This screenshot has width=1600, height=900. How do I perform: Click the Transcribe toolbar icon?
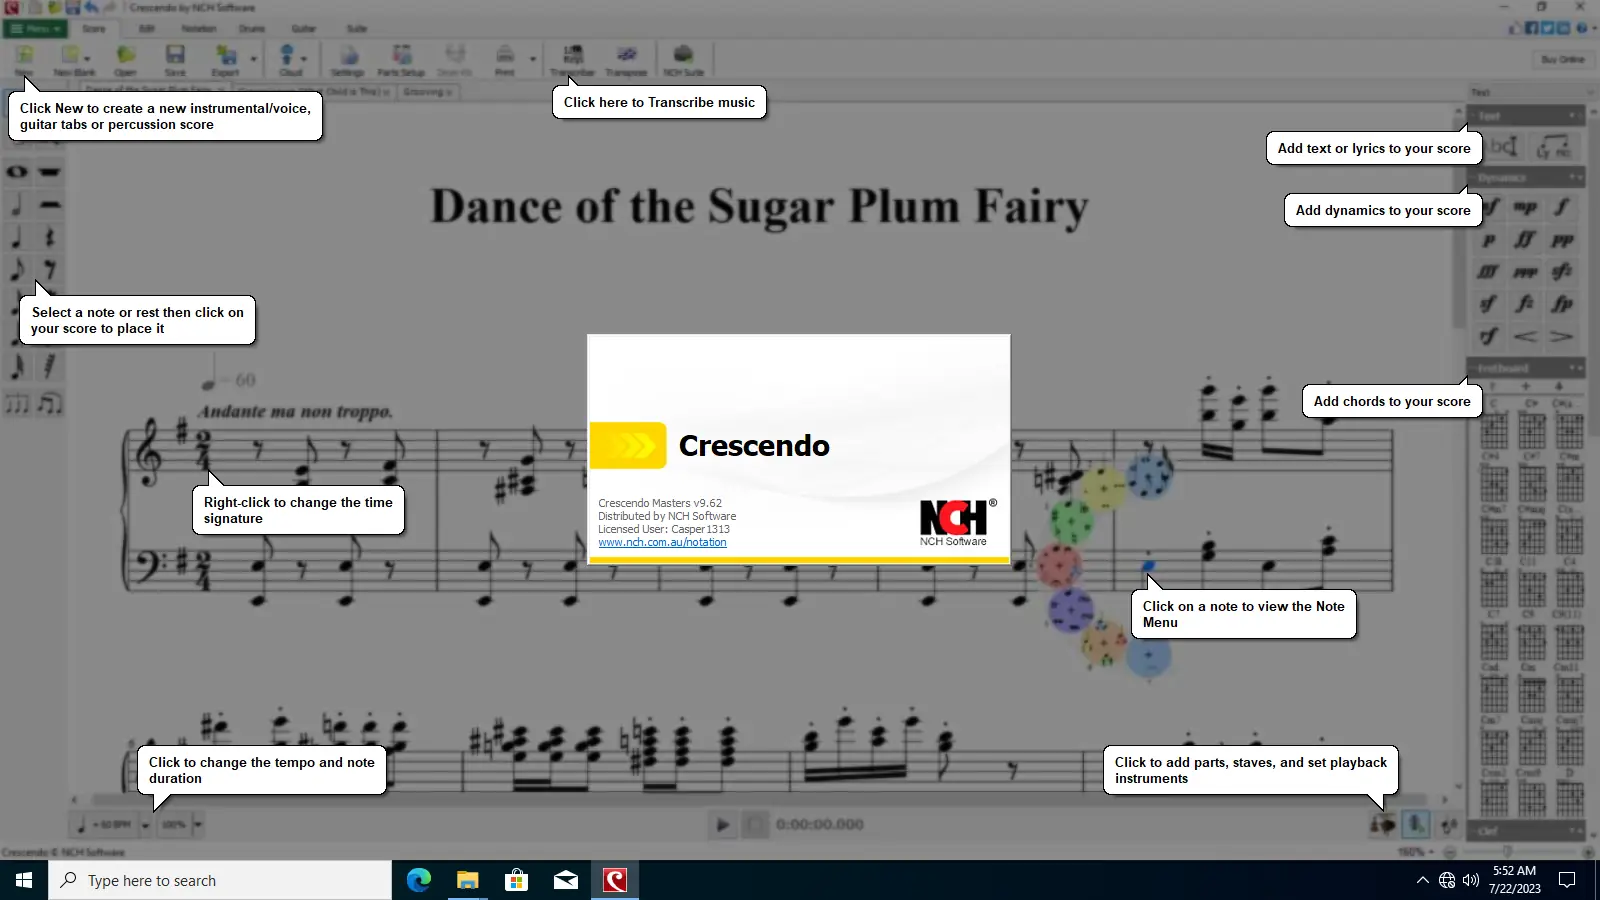coord(573,58)
